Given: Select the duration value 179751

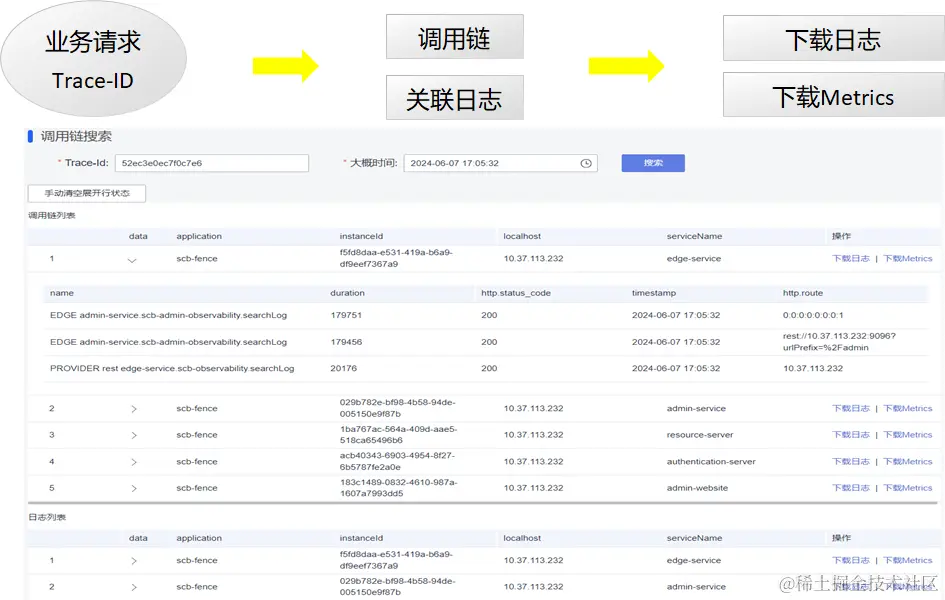Looking at the screenshot, I should pos(346,315).
